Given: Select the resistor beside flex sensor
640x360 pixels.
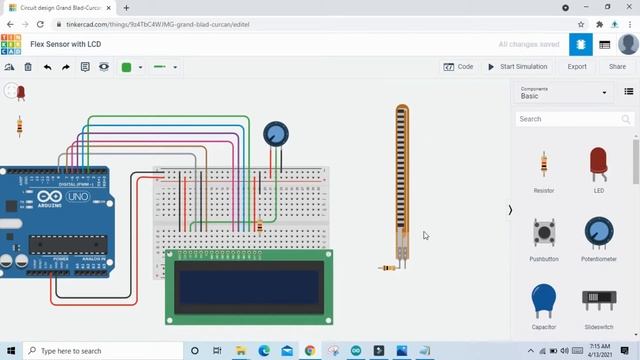Looking at the screenshot, I should (388, 268).
